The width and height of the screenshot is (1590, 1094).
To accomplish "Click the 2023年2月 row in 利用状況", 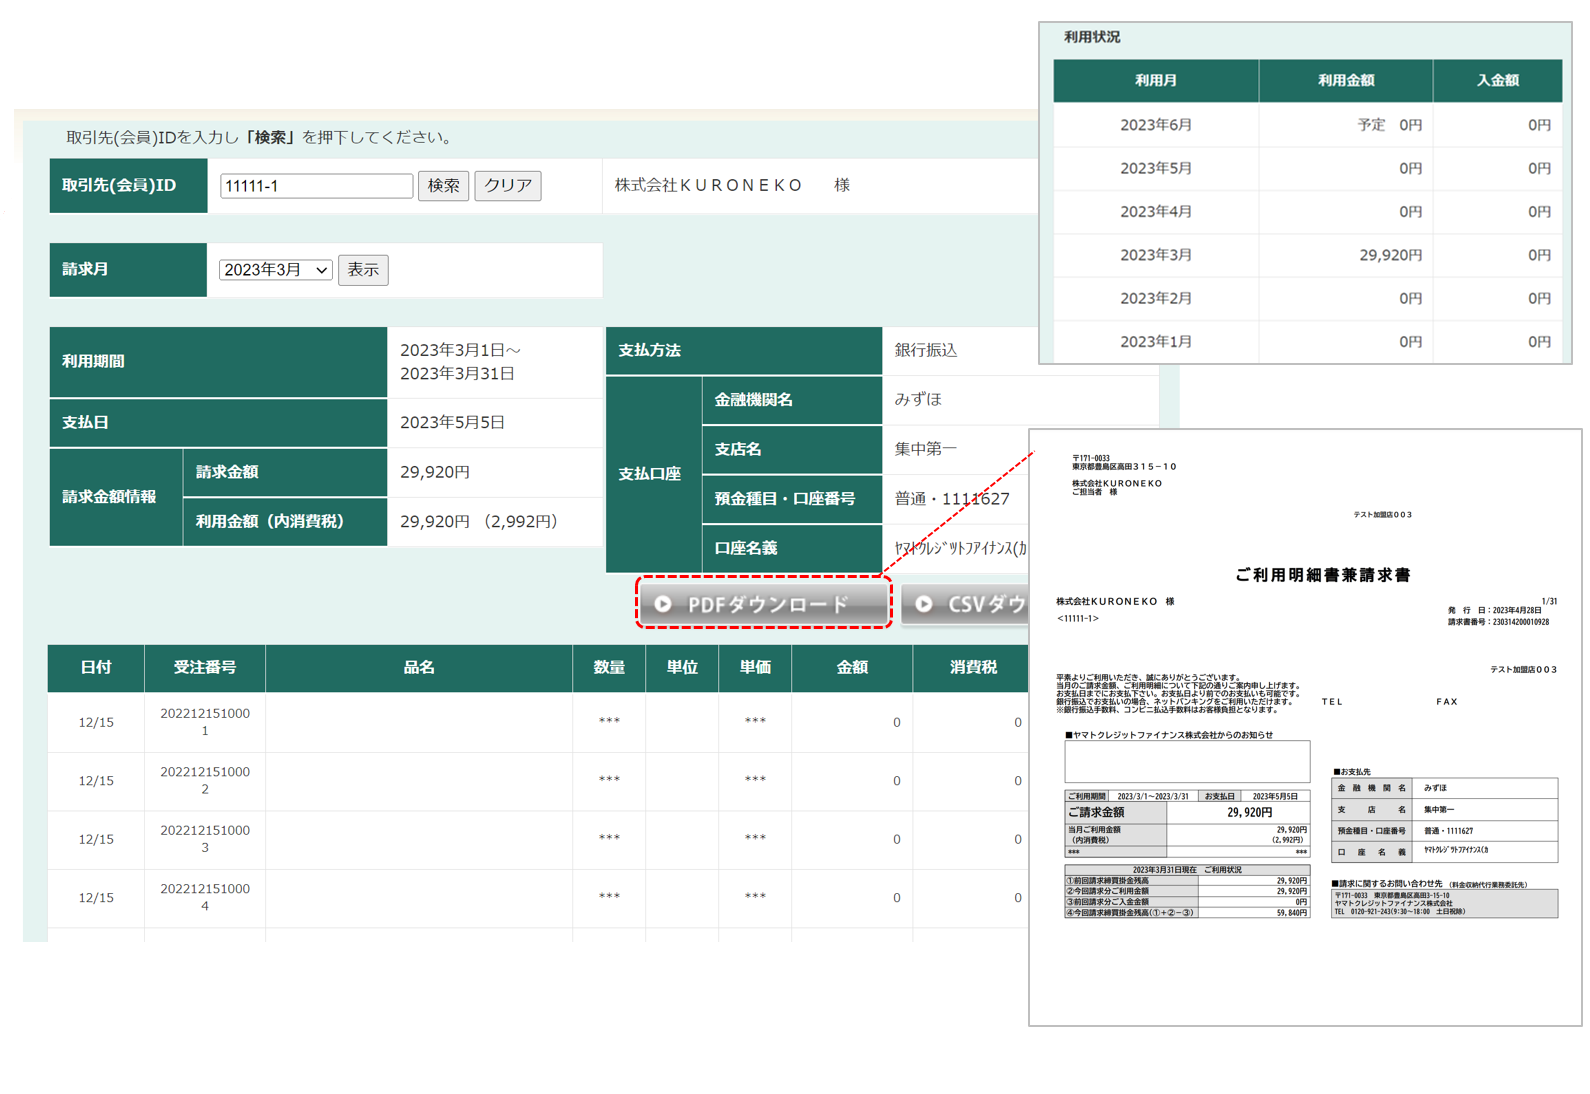I will coord(1308,298).
